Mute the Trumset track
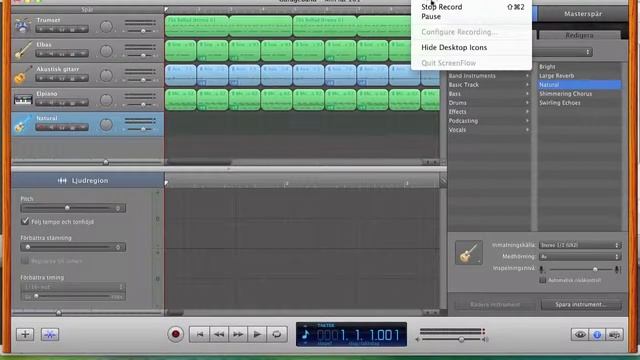 click(x=51, y=29)
